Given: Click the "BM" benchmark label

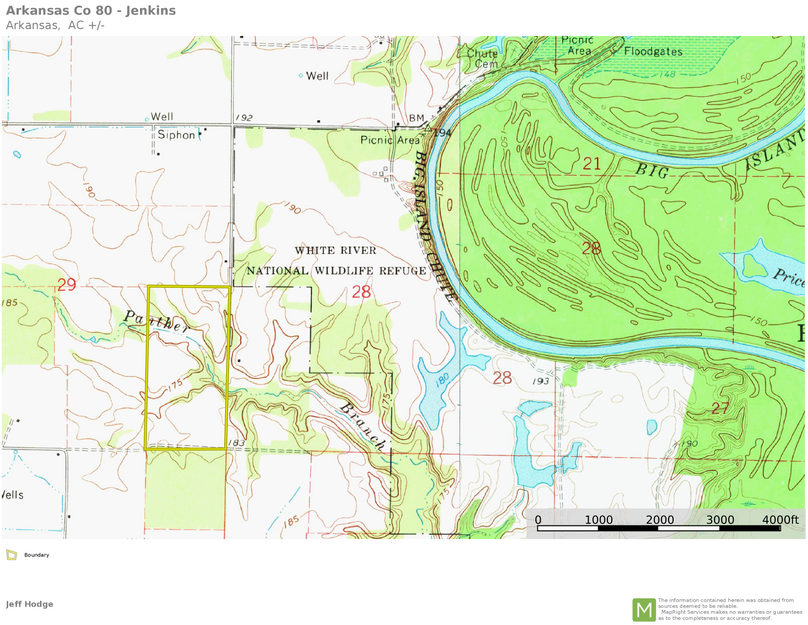Looking at the screenshot, I should (x=416, y=118).
